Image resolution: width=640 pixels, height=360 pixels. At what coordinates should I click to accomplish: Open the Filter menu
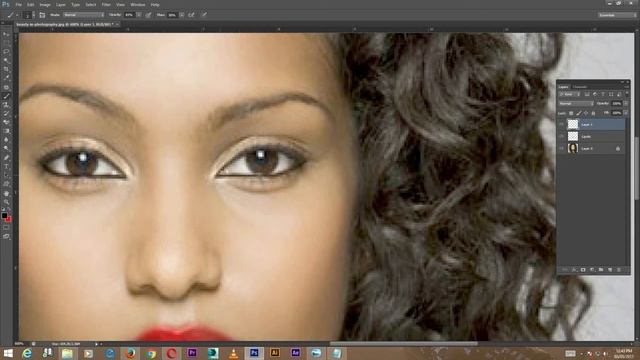(x=106, y=4)
